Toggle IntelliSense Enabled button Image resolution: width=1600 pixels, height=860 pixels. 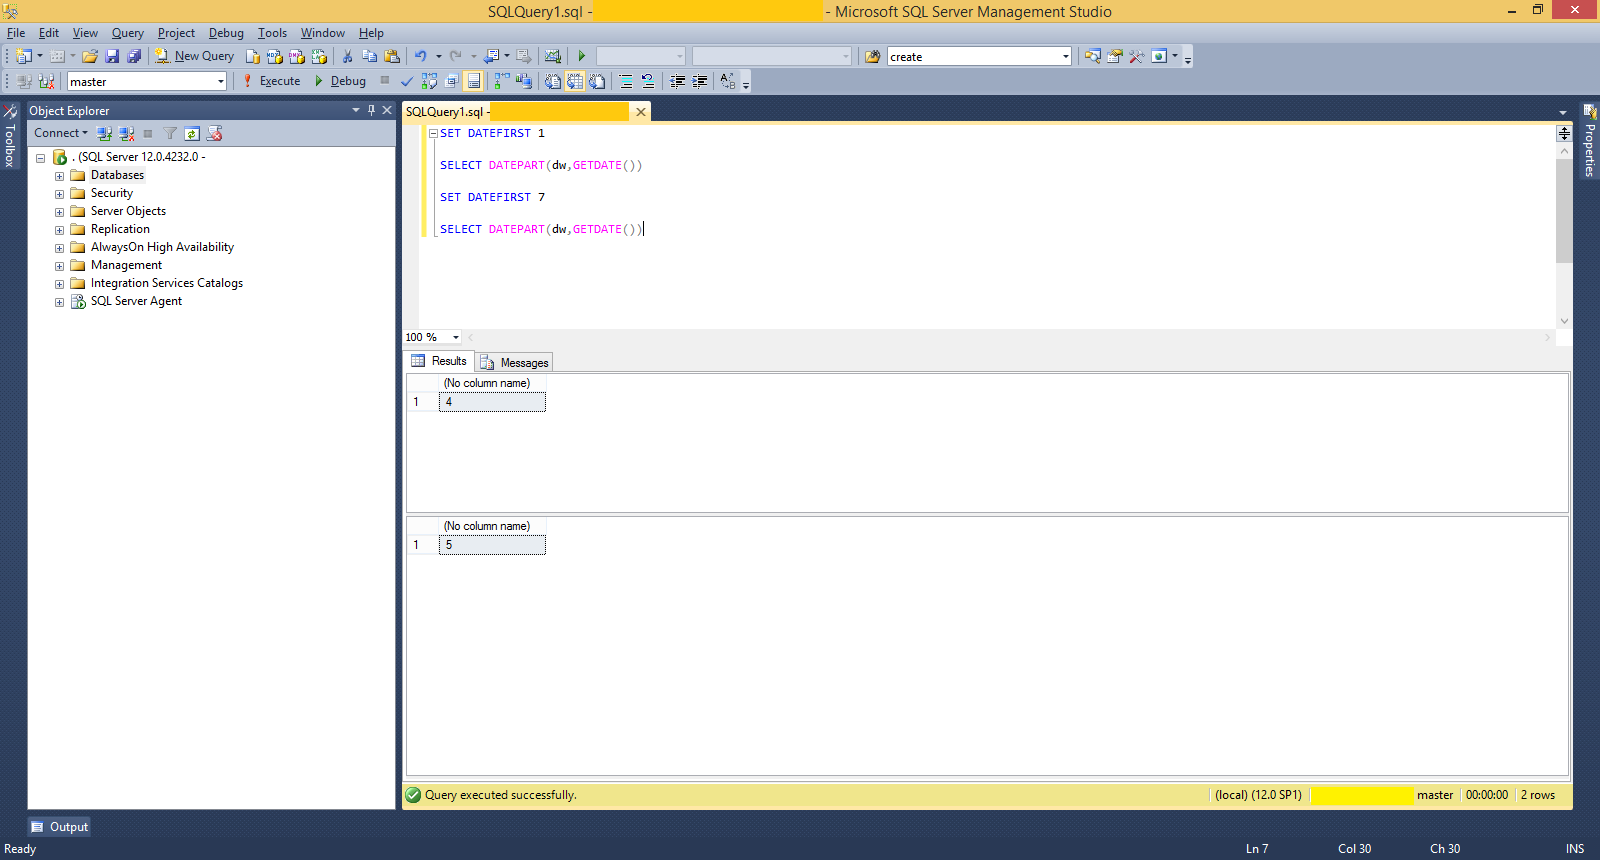coord(474,81)
